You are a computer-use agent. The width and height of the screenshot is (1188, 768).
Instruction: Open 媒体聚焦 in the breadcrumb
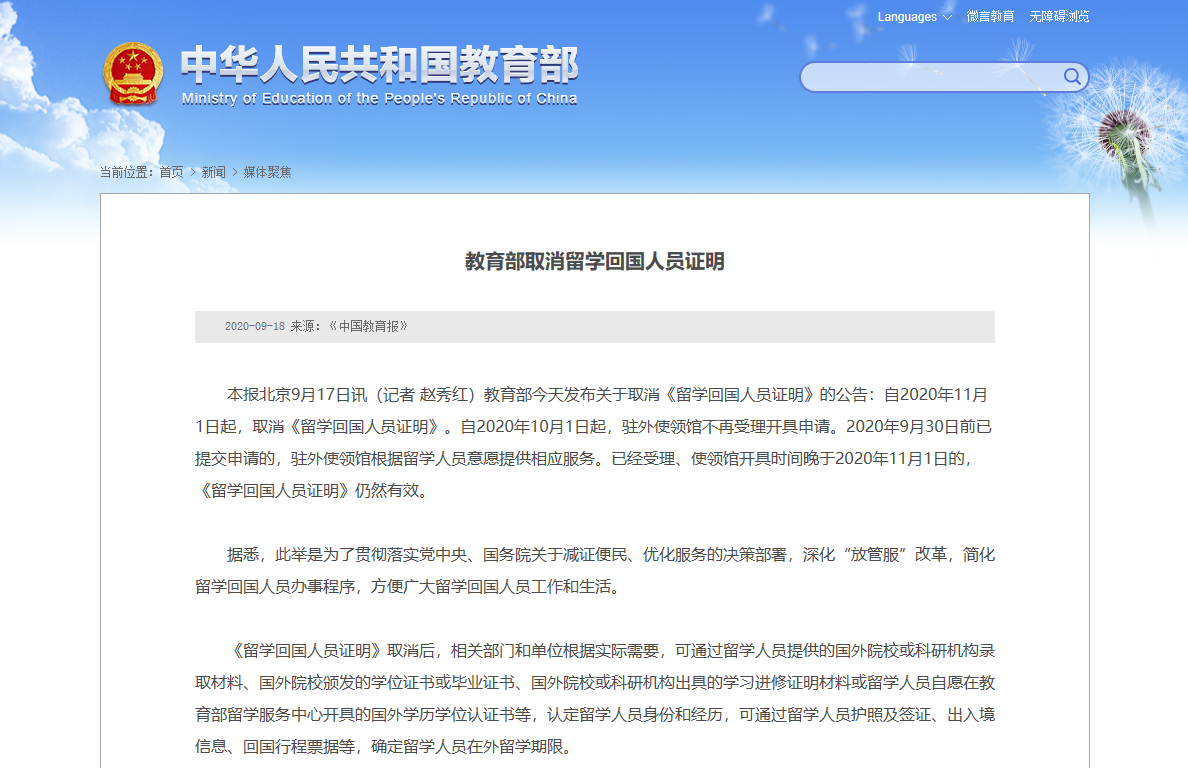click(268, 172)
